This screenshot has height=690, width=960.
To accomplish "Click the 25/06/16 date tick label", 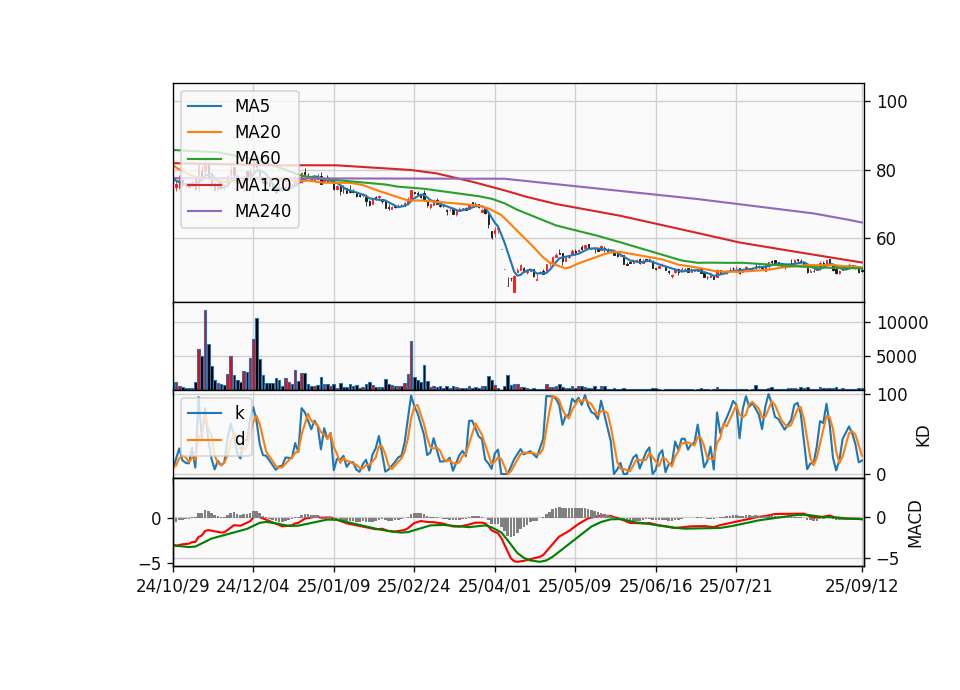I will pyautogui.click(x=656, y=586).
